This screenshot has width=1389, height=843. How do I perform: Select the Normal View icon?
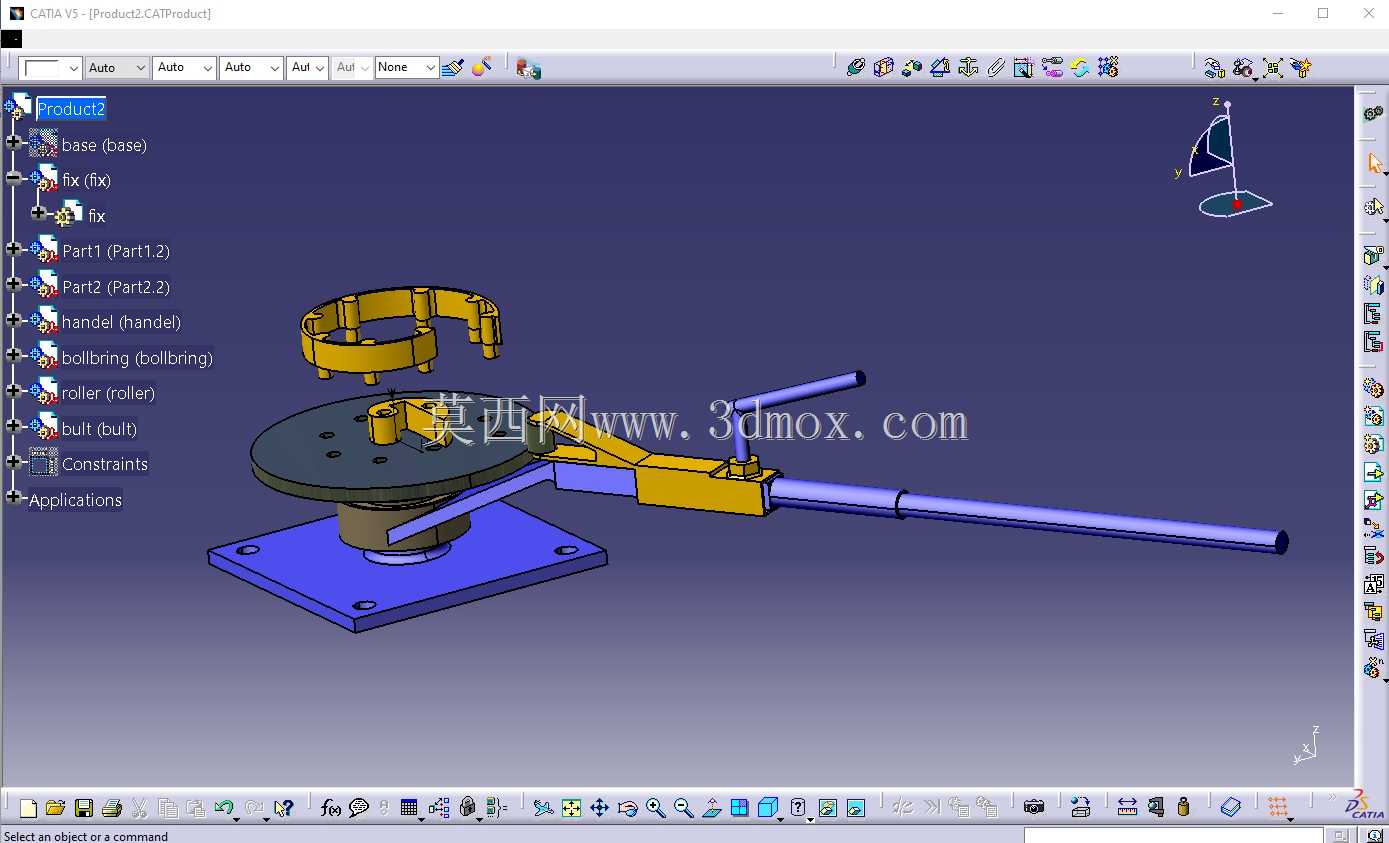(x=712, y=808)
